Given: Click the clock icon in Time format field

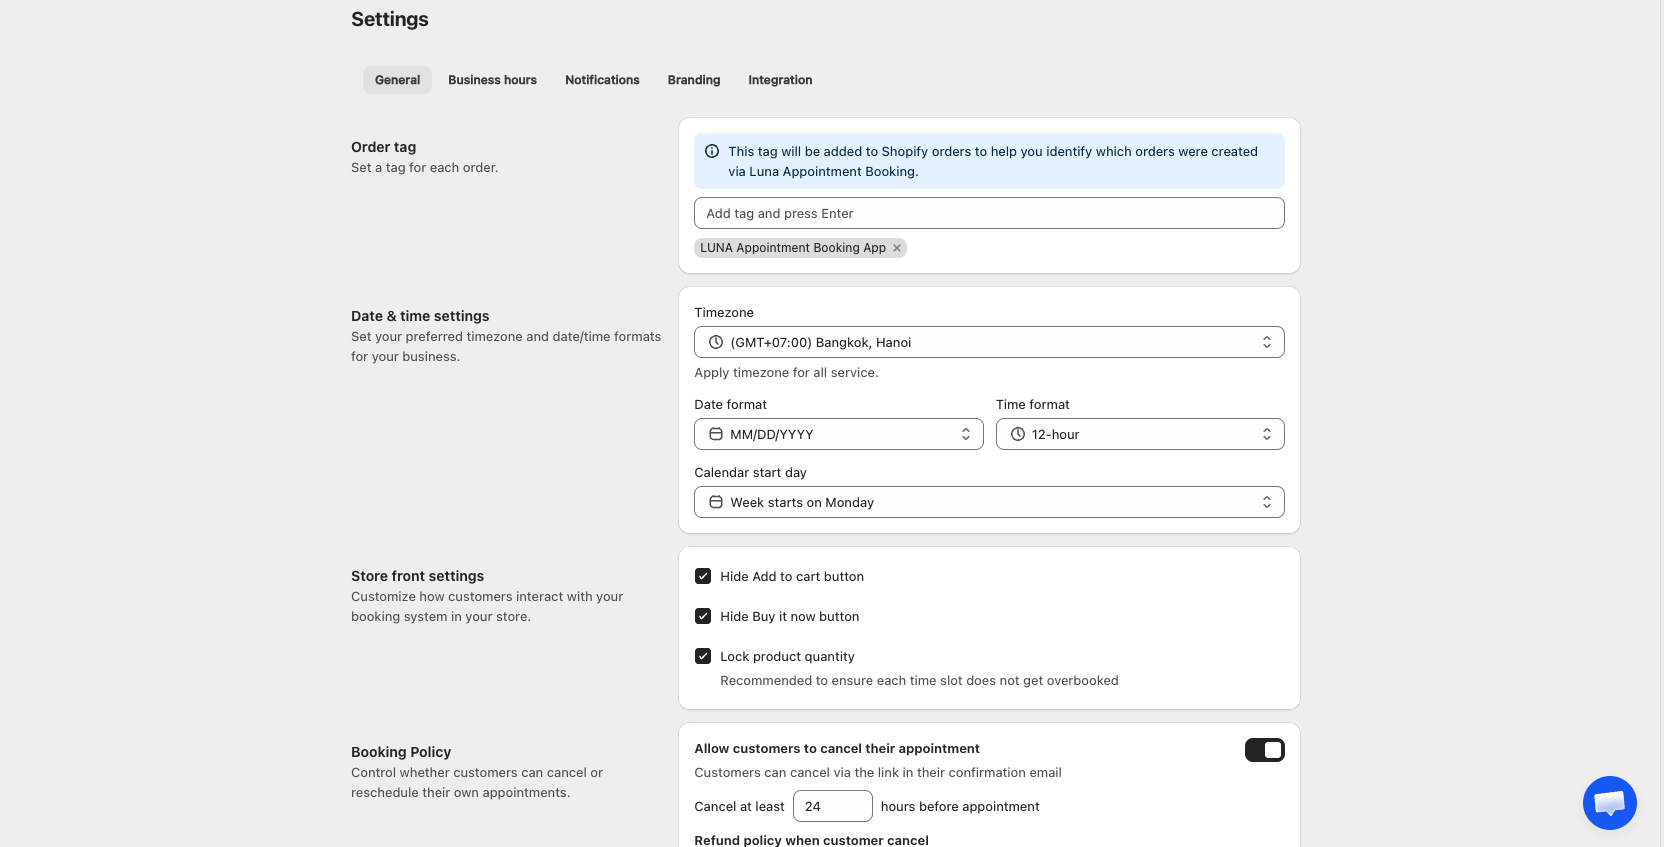Looking at the screenshot, I should [1018, 434].
